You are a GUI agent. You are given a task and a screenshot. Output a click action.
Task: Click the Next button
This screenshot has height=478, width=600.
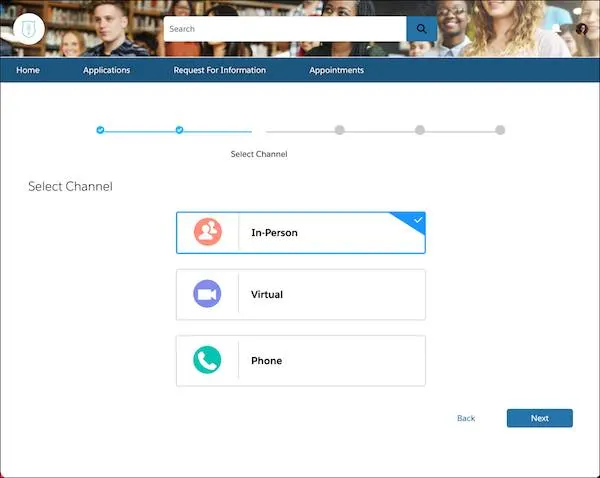(540, 418)
